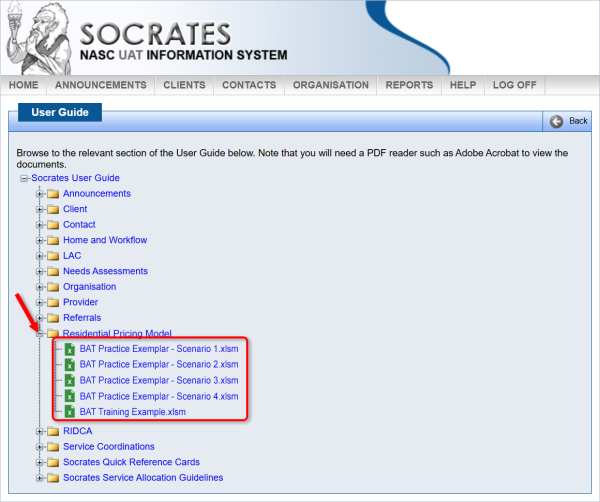Click the Referrals folder icon
Image resolution: width=600 pixels, height=502 pixels.
click(x=53, y=318)
